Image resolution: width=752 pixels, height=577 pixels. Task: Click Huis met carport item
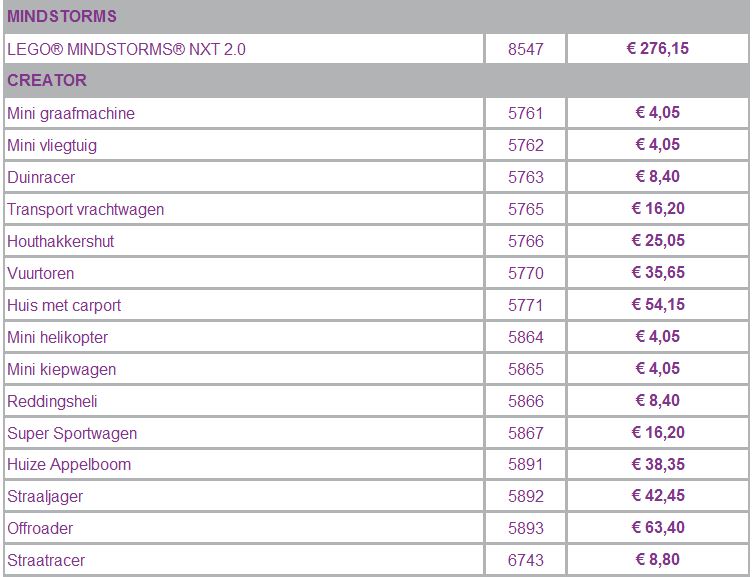coord(64,305)
